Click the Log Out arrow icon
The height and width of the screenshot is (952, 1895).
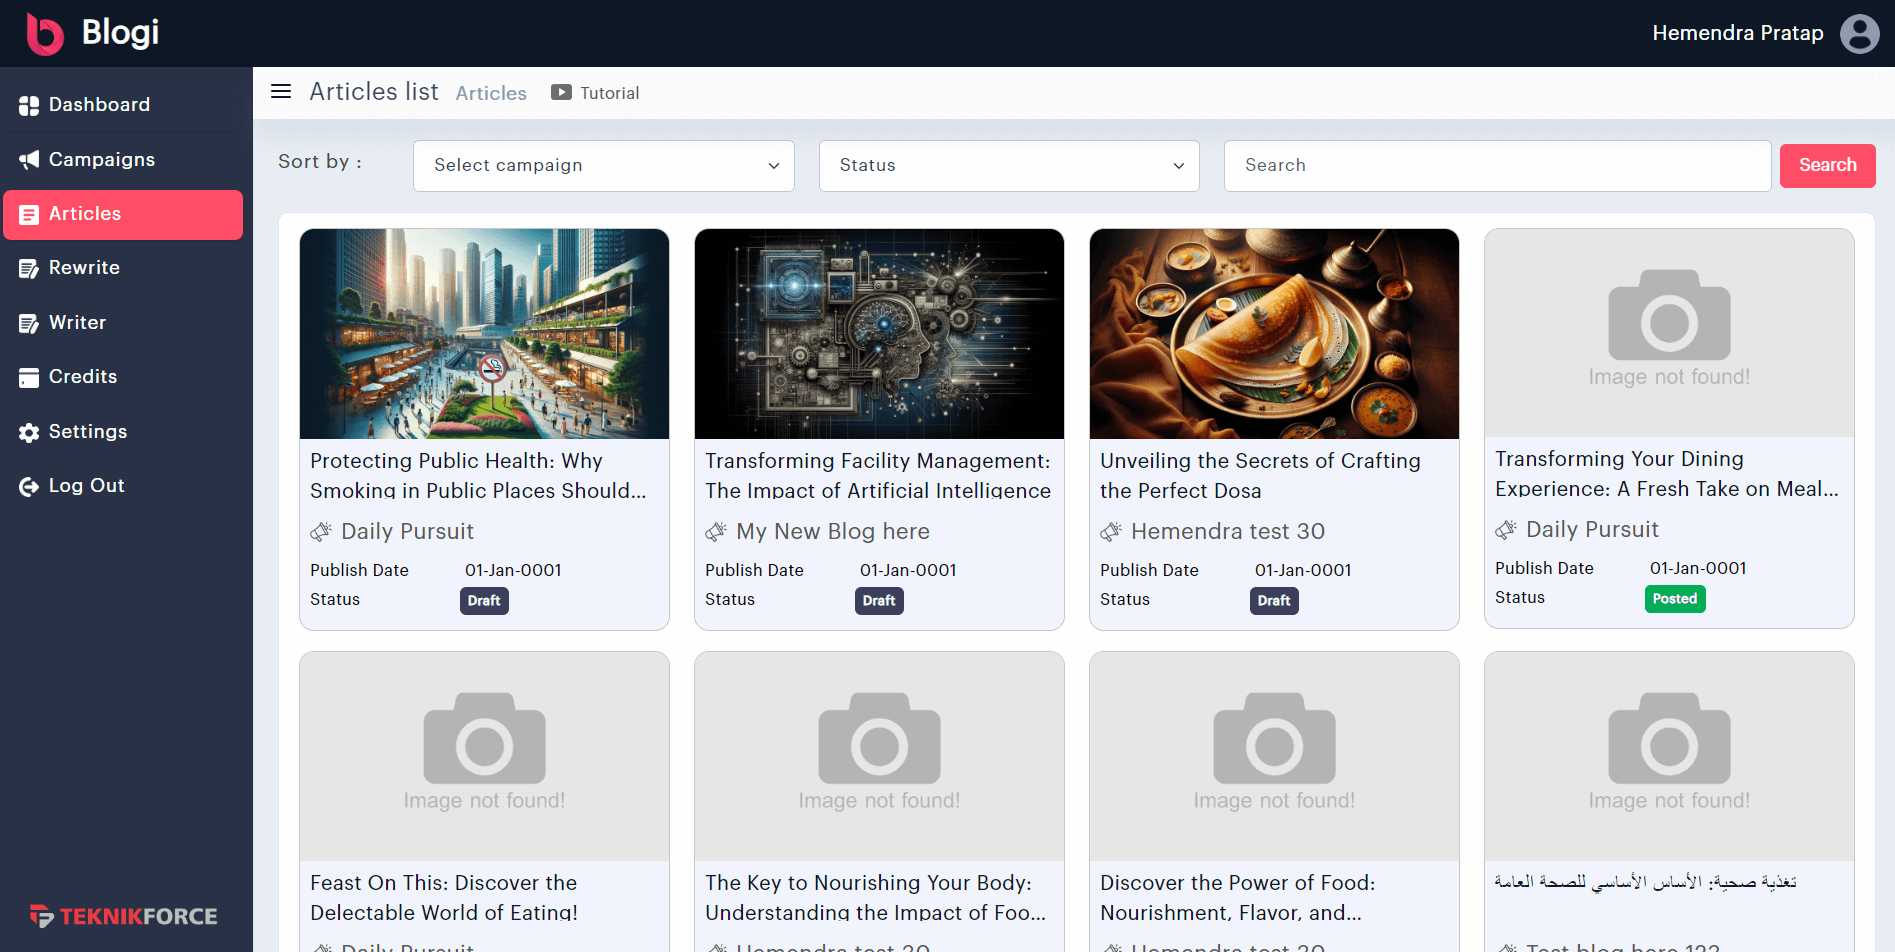pos(29,486)
